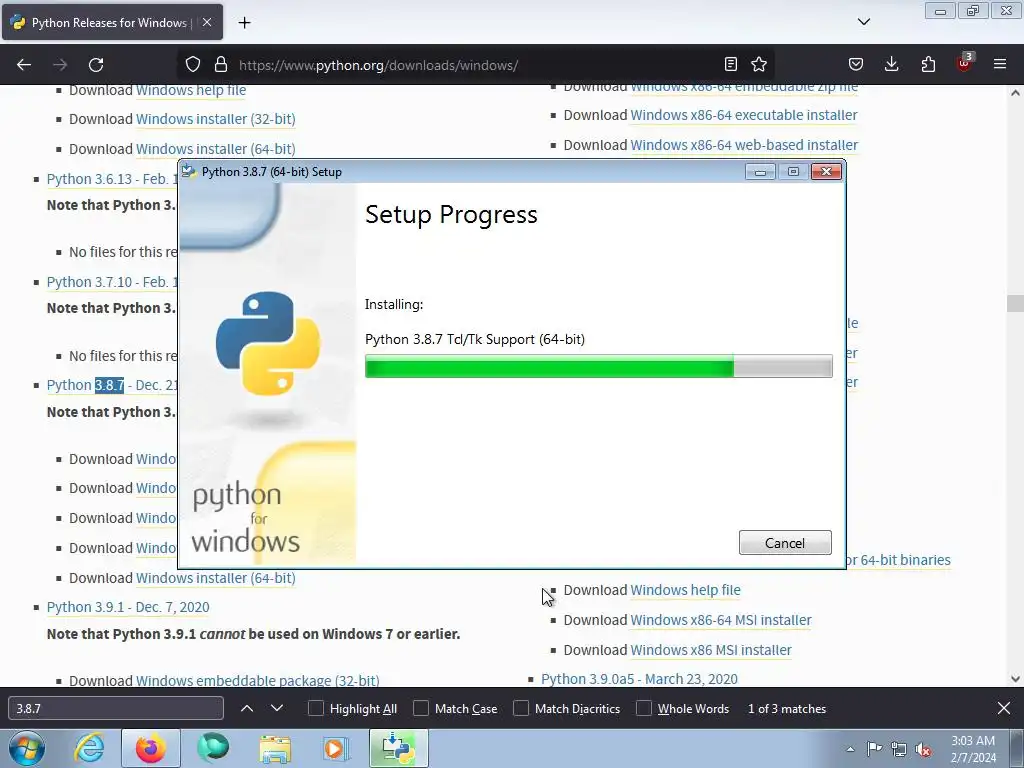Toggle reader view icon in address bar

731,64
